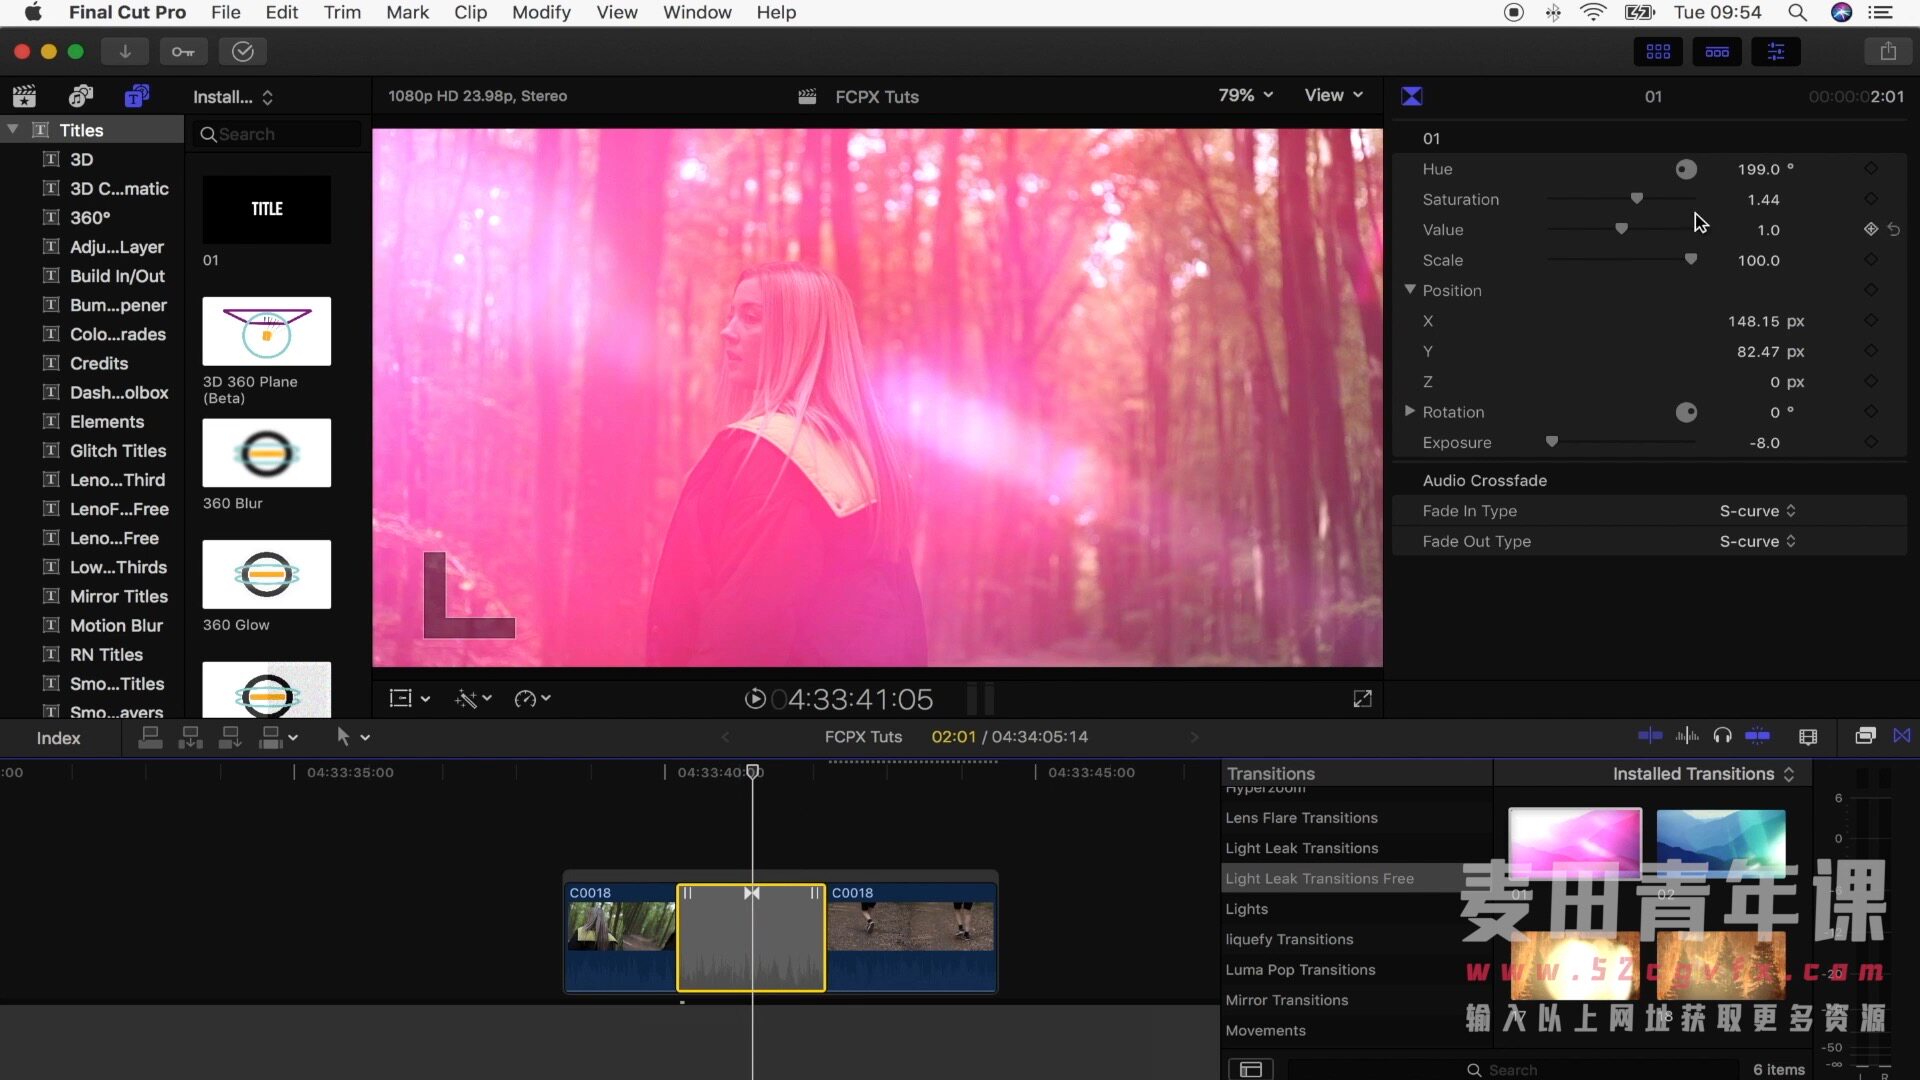Open the Fade In Type dropdown
The width and height of the screenshot is (1920, 1080).
click(1757, 511)
